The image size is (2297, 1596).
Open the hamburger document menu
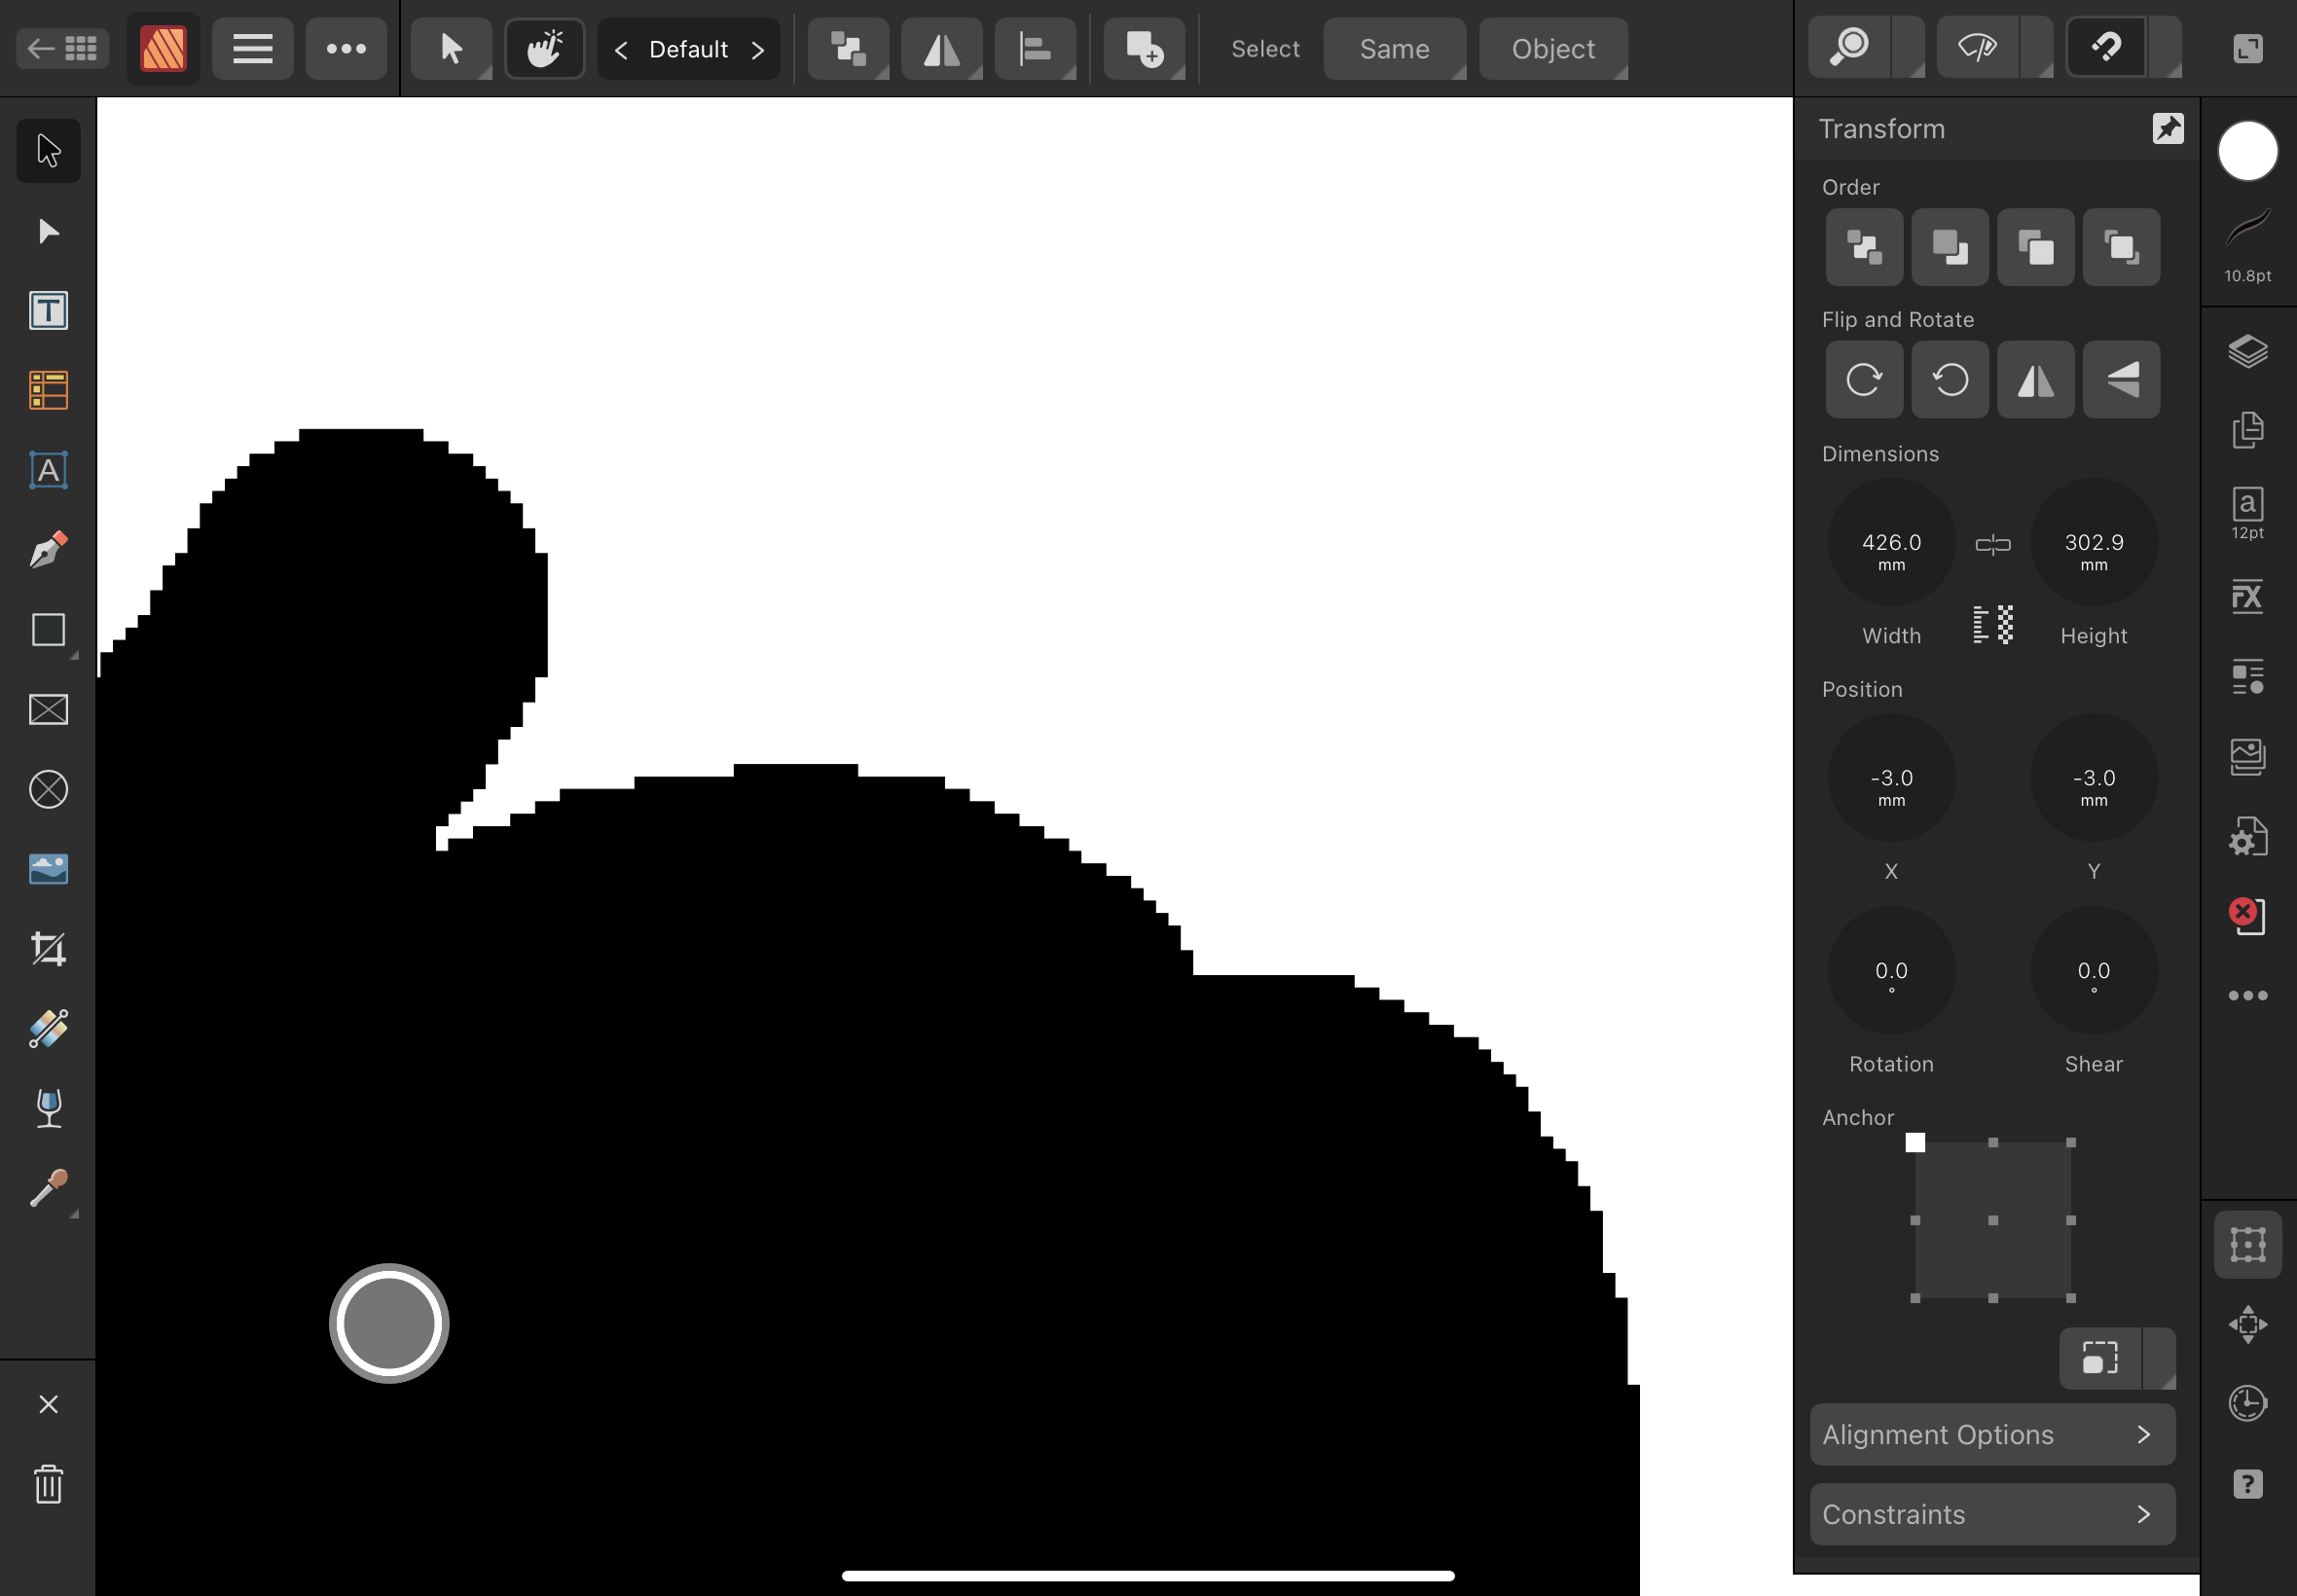tap(252, 48)
